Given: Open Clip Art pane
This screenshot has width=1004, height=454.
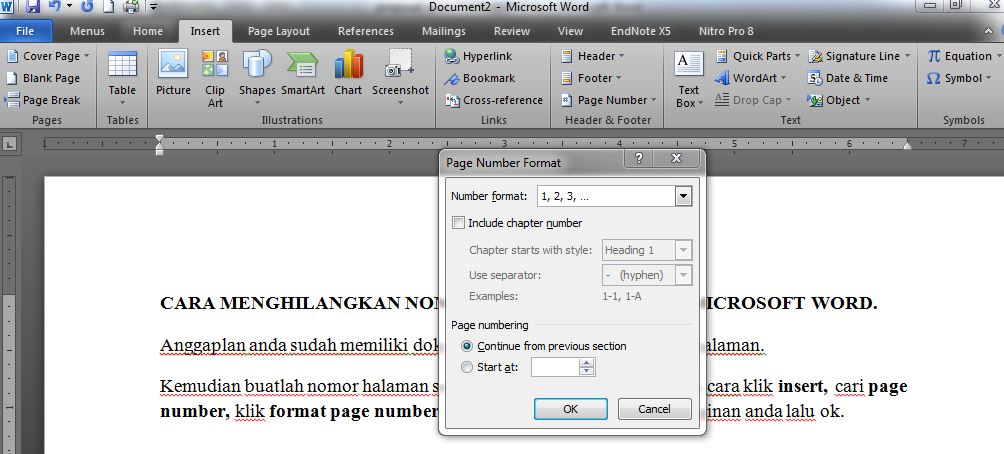Looking at the screenshot, I should tap(215, 78).
